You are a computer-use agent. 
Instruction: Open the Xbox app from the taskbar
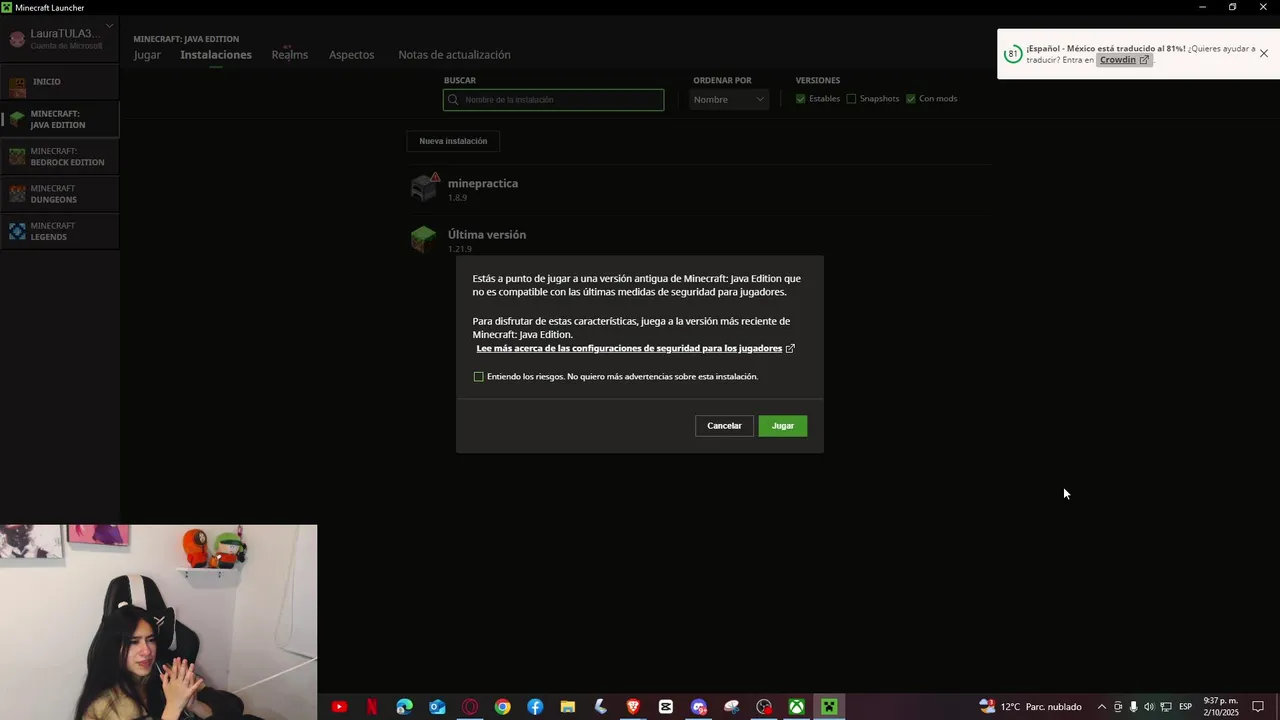[x=796, y=707]
